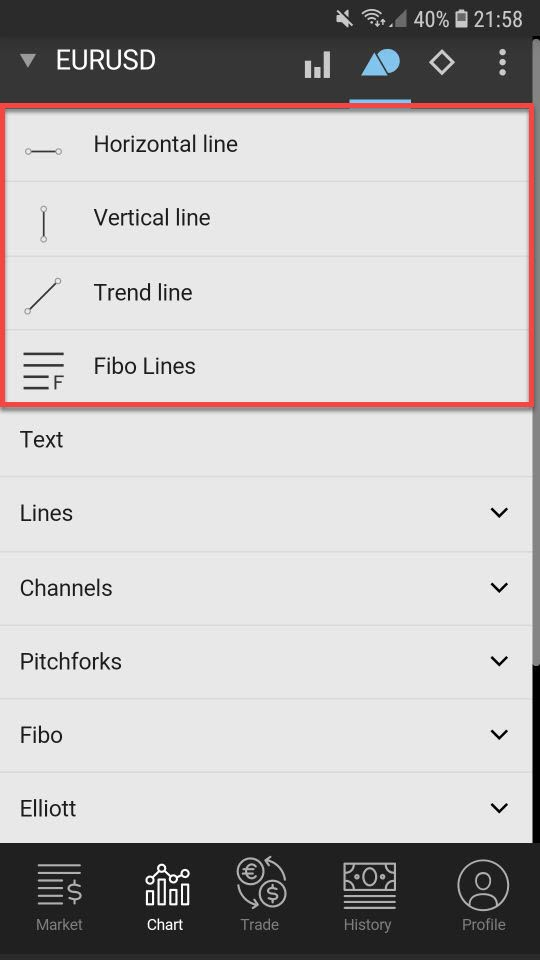Open the three-dot overflow menu
540x960 pixels.
[x=502, y=62]
